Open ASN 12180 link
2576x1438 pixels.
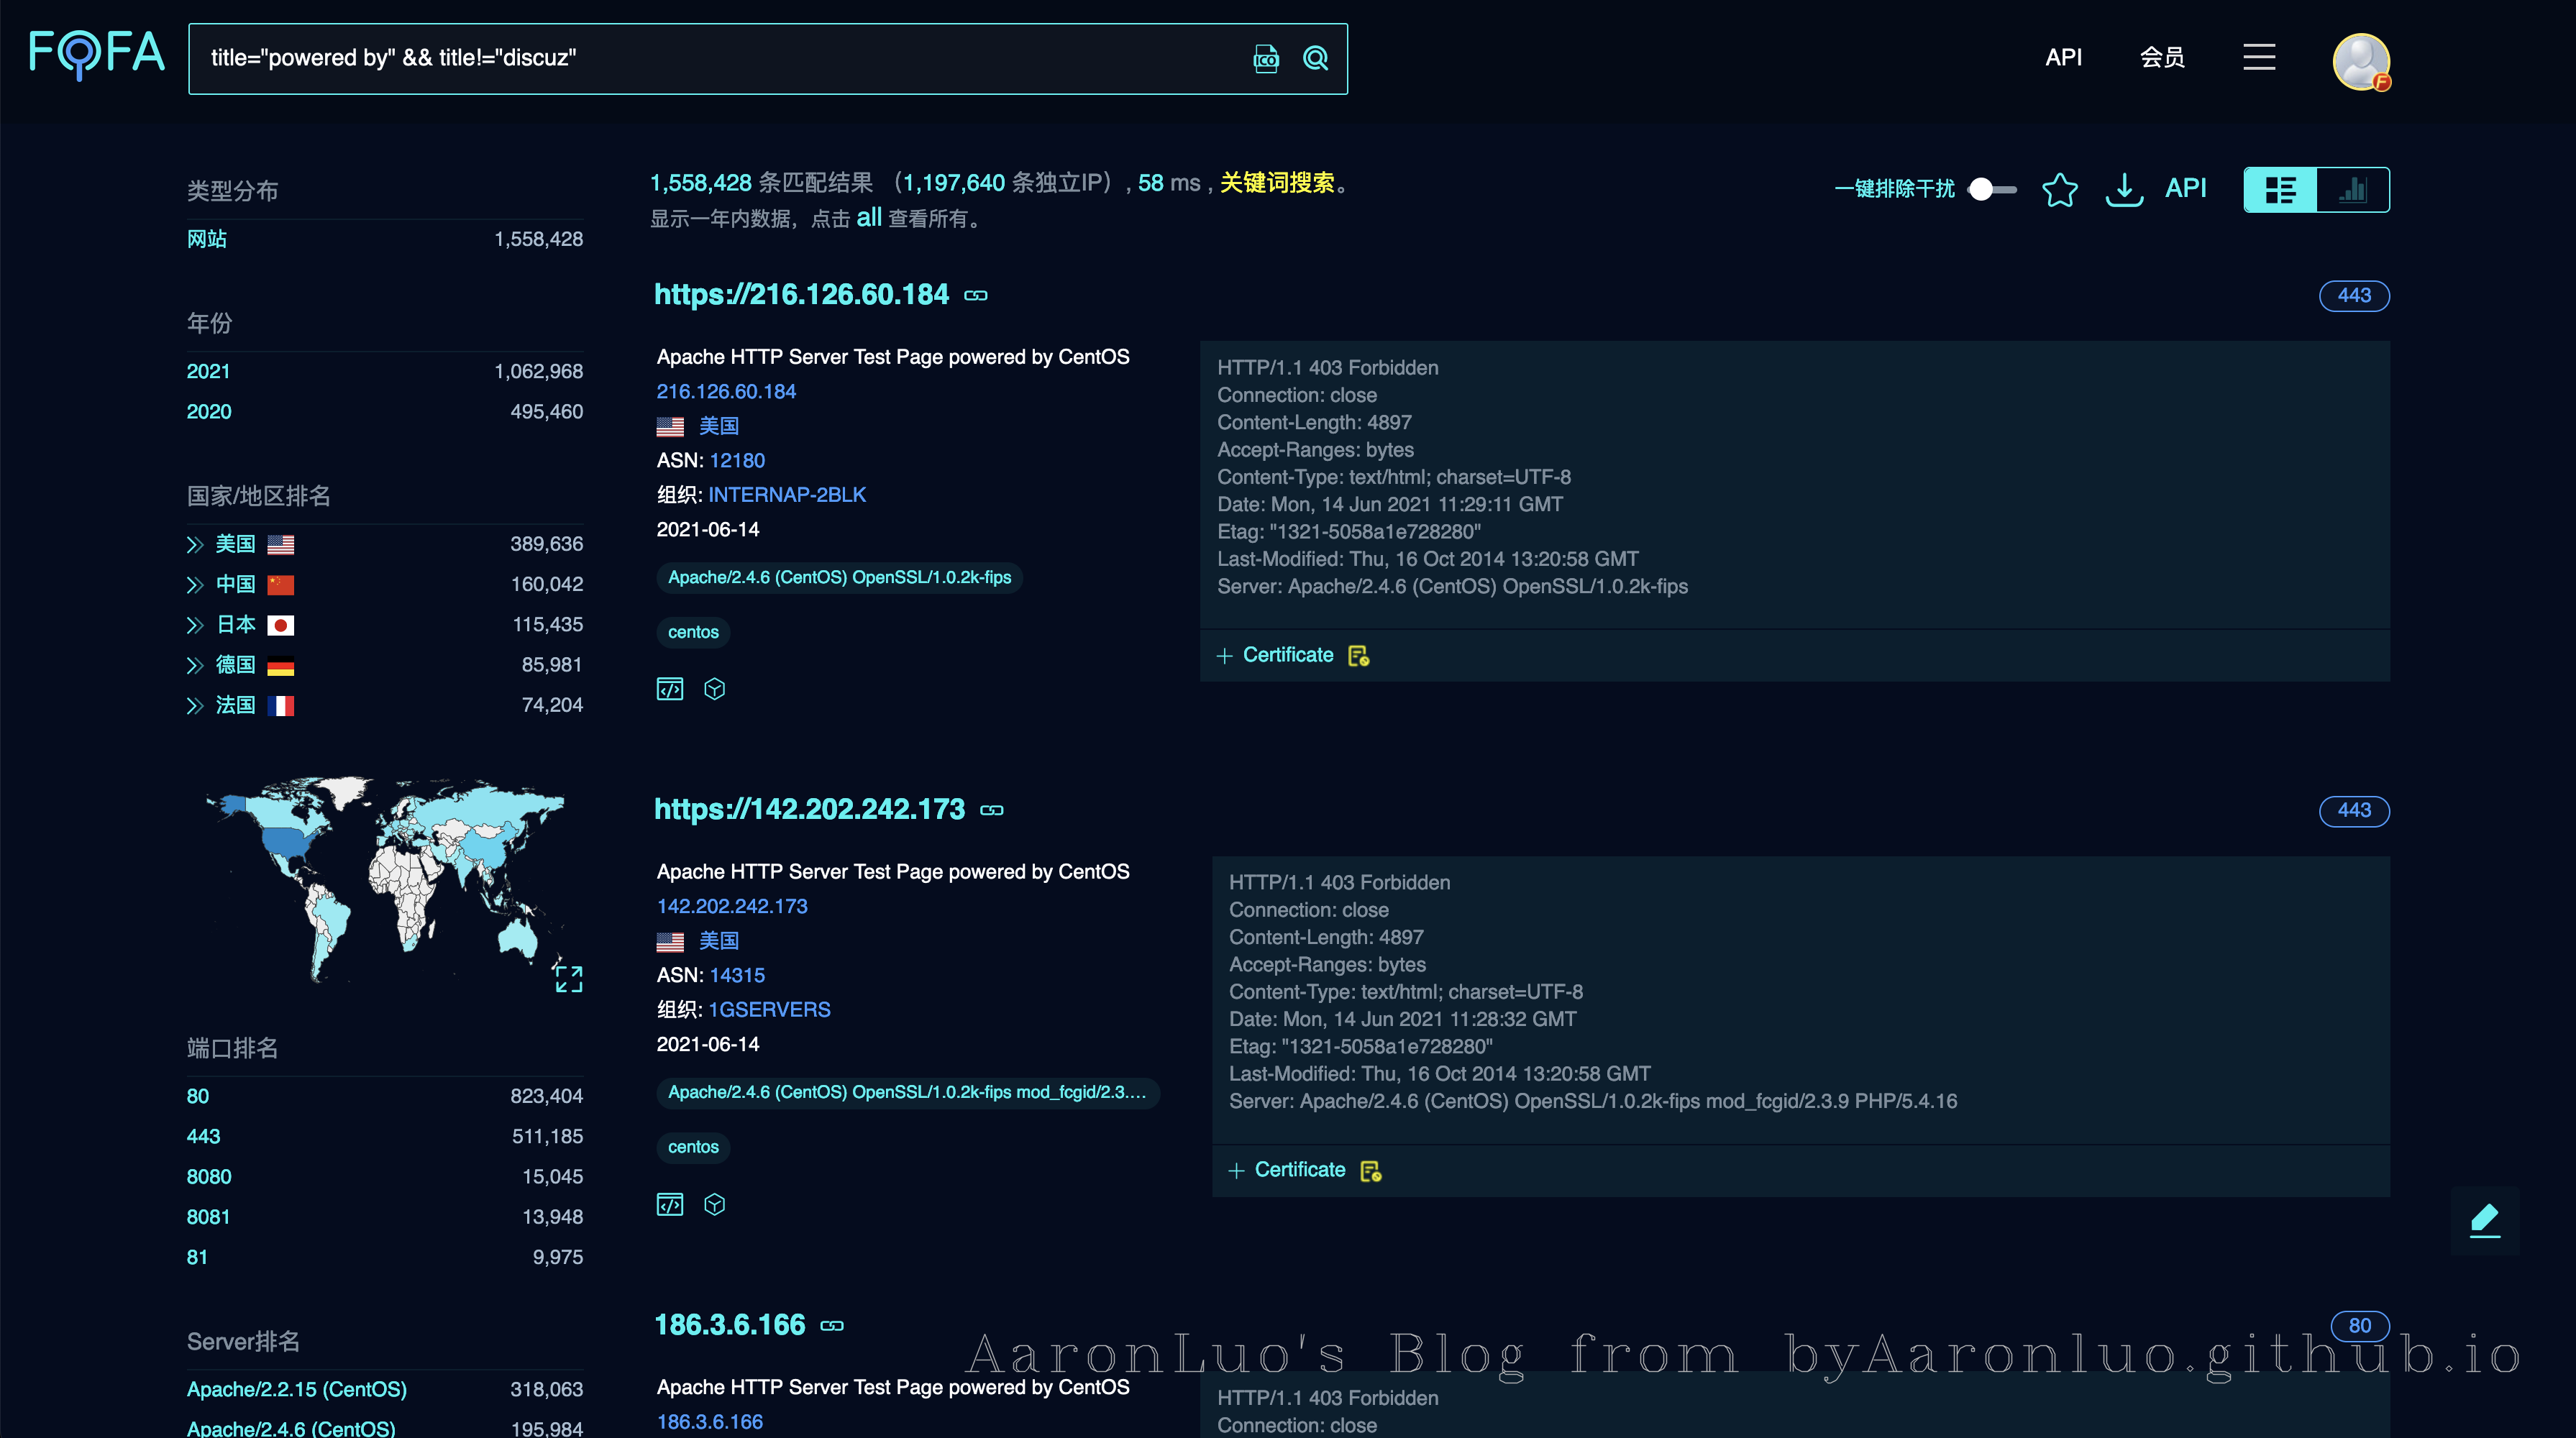737,460
